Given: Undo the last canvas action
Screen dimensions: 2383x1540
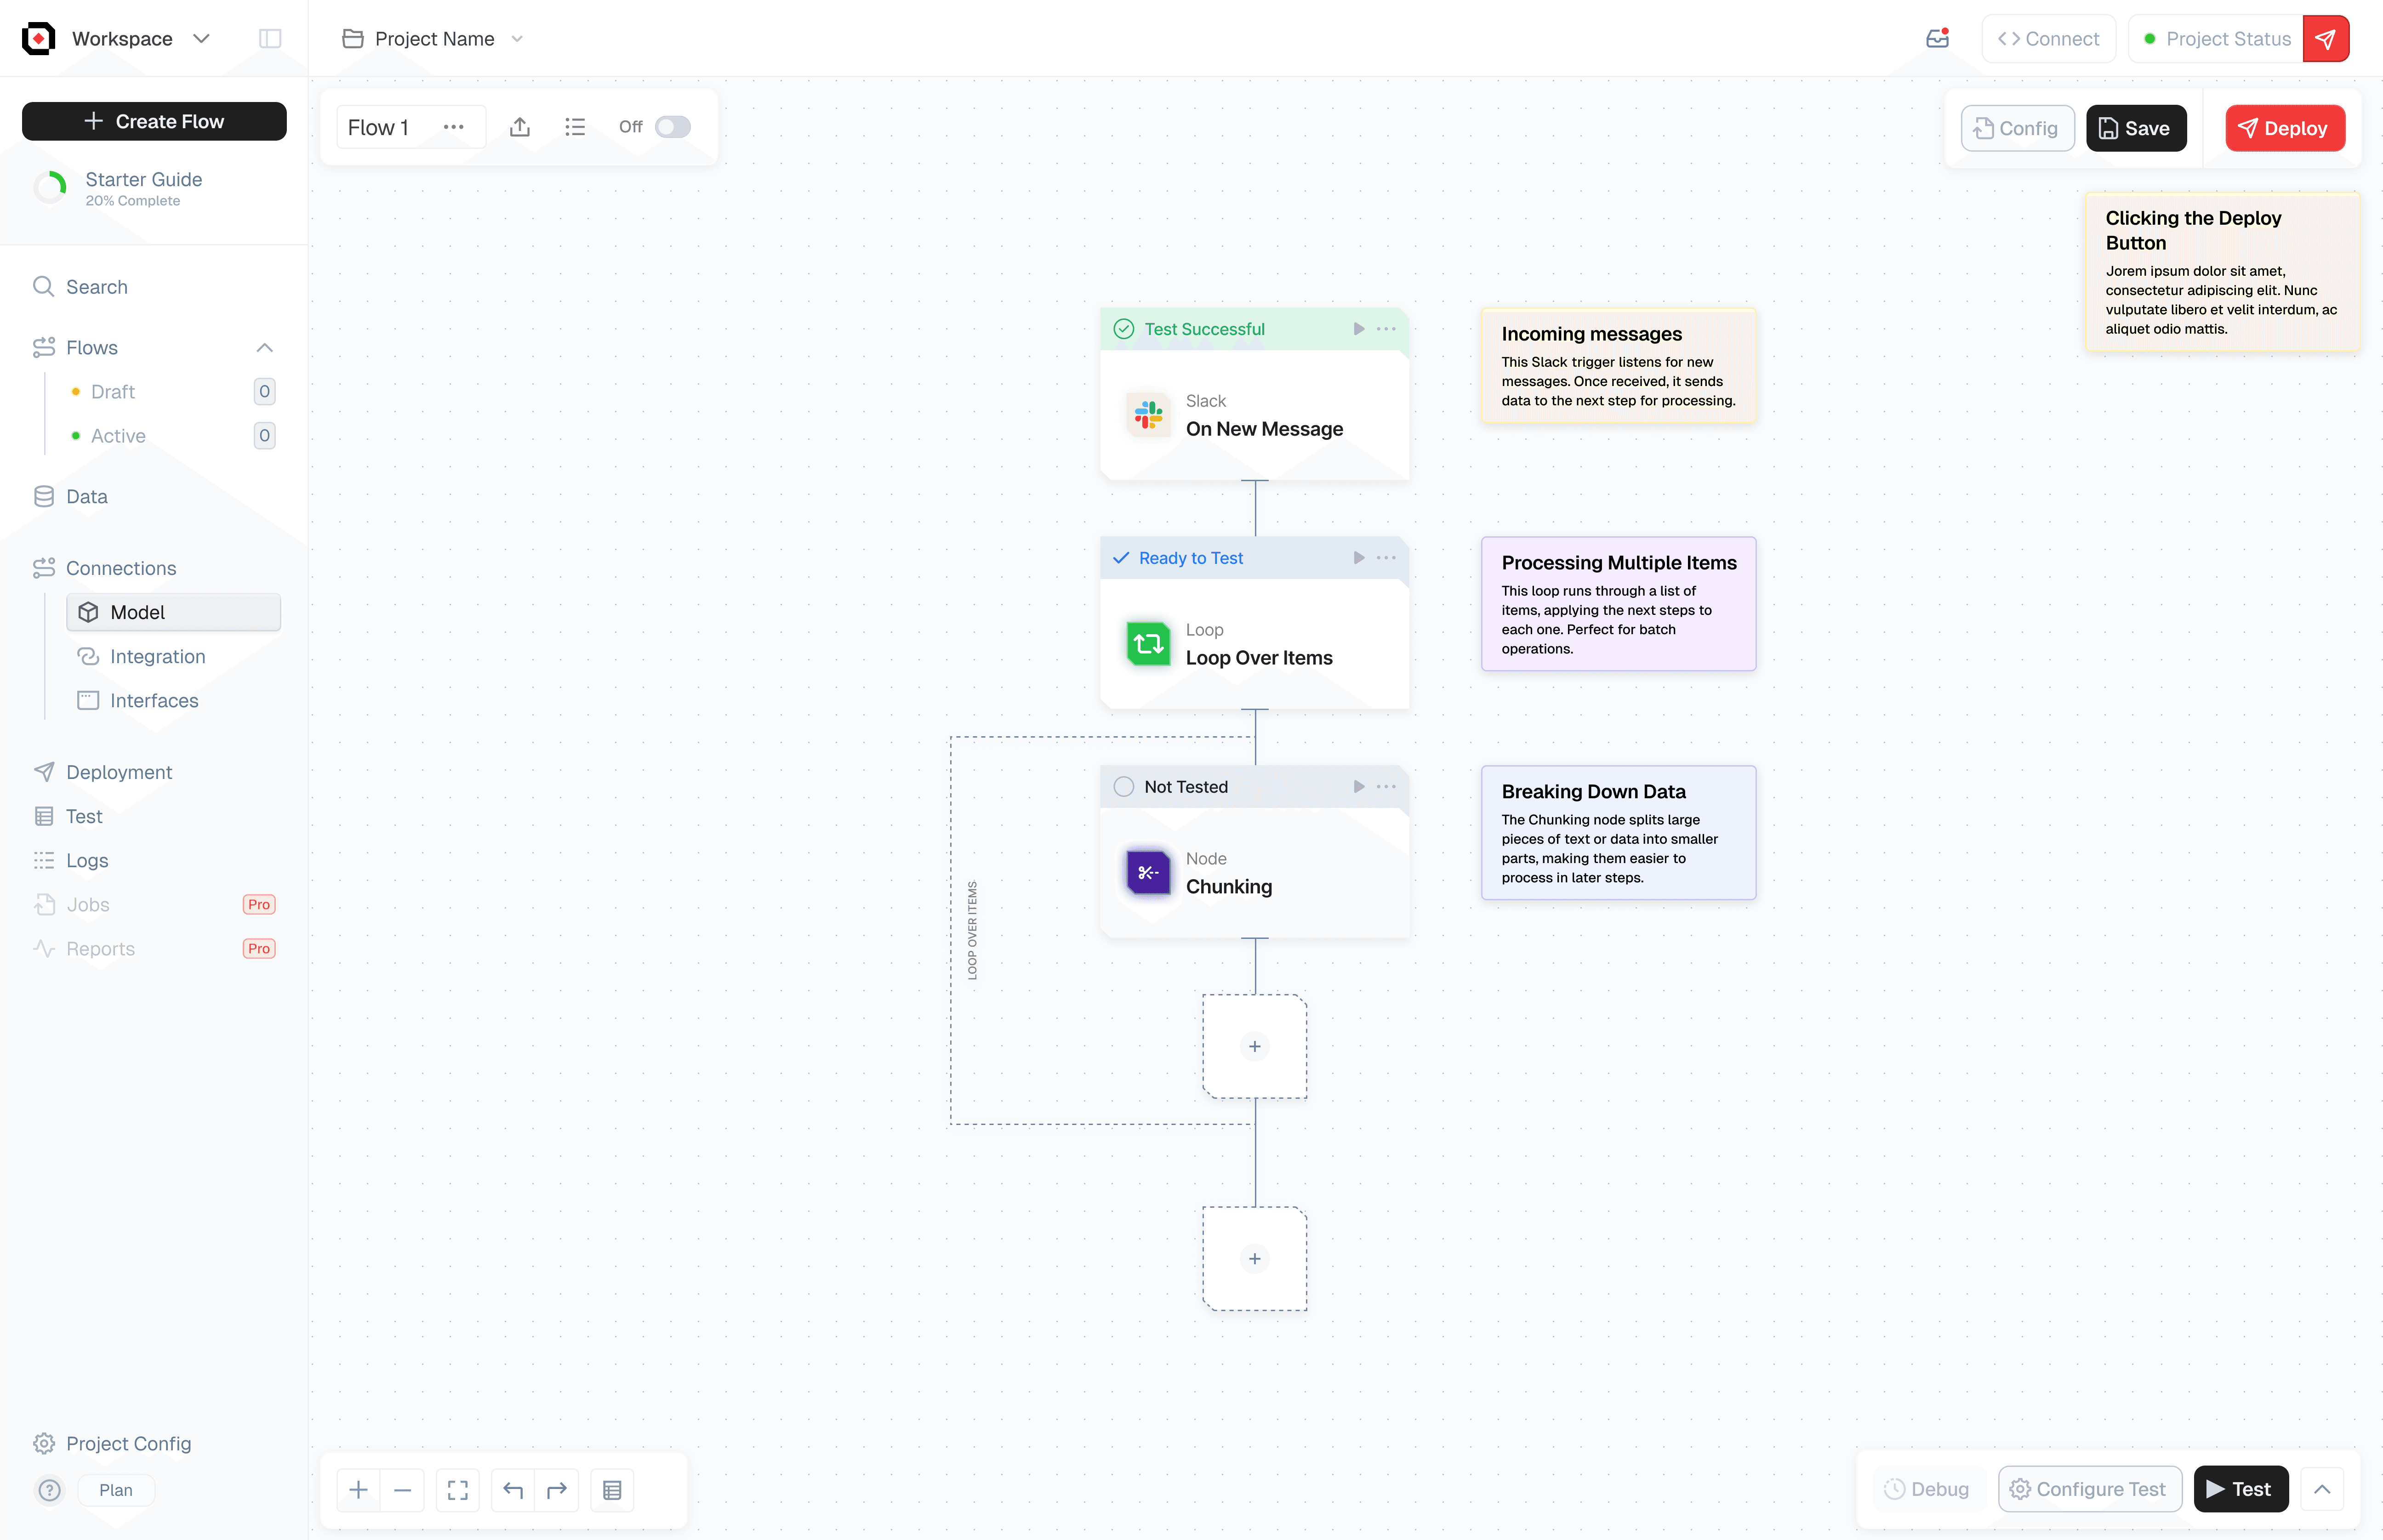Looking at the screenshot, I should click(513, 1490).
